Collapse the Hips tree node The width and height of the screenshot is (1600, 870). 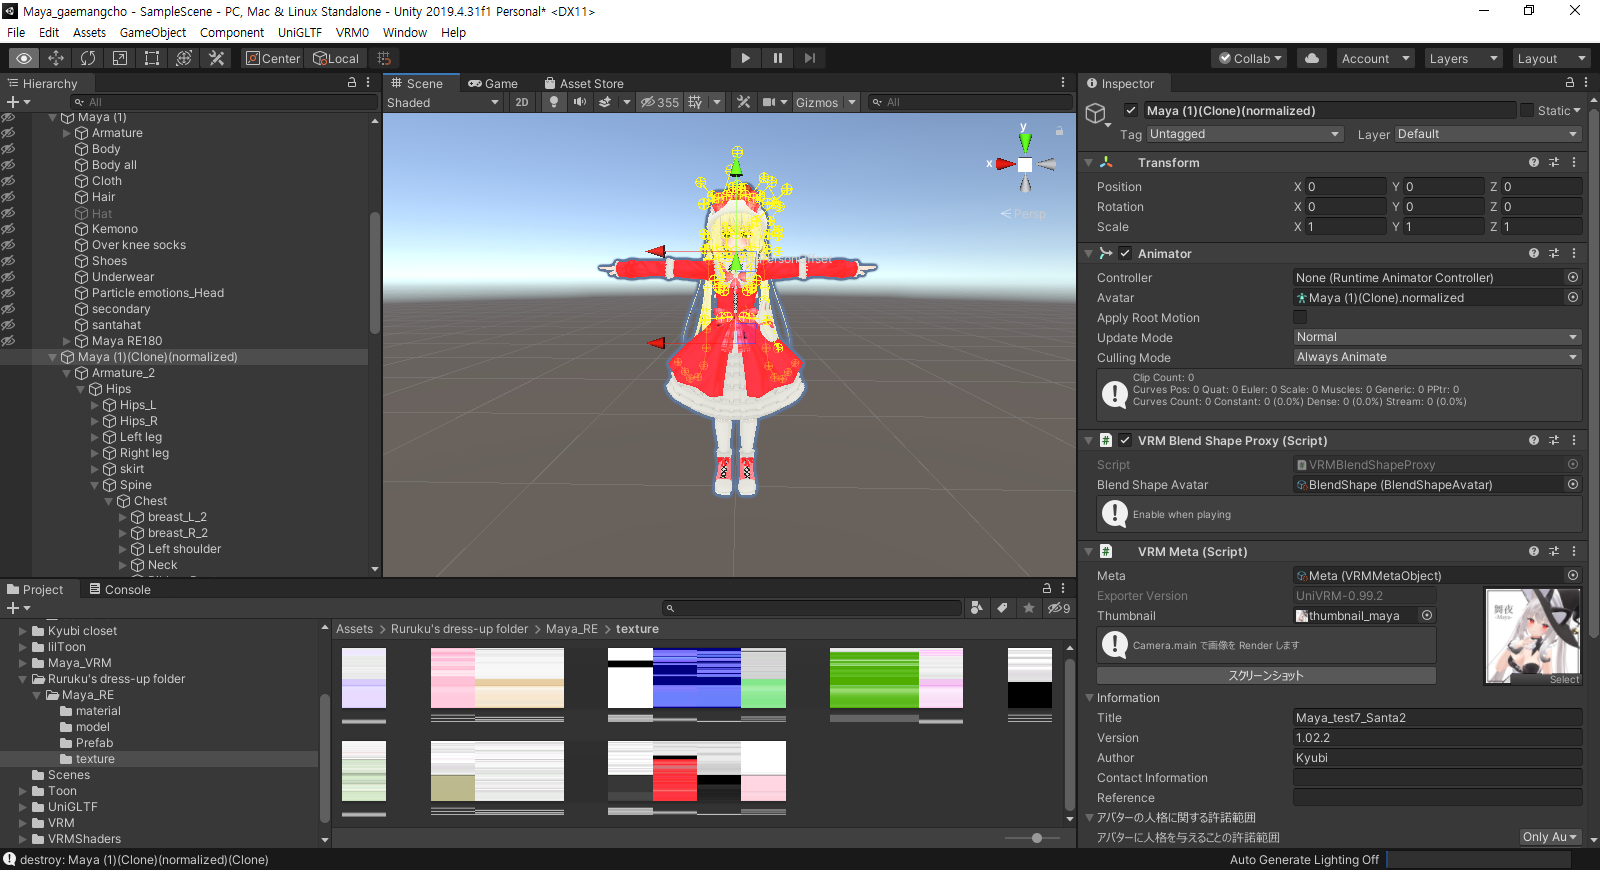(x=81, y=389)
